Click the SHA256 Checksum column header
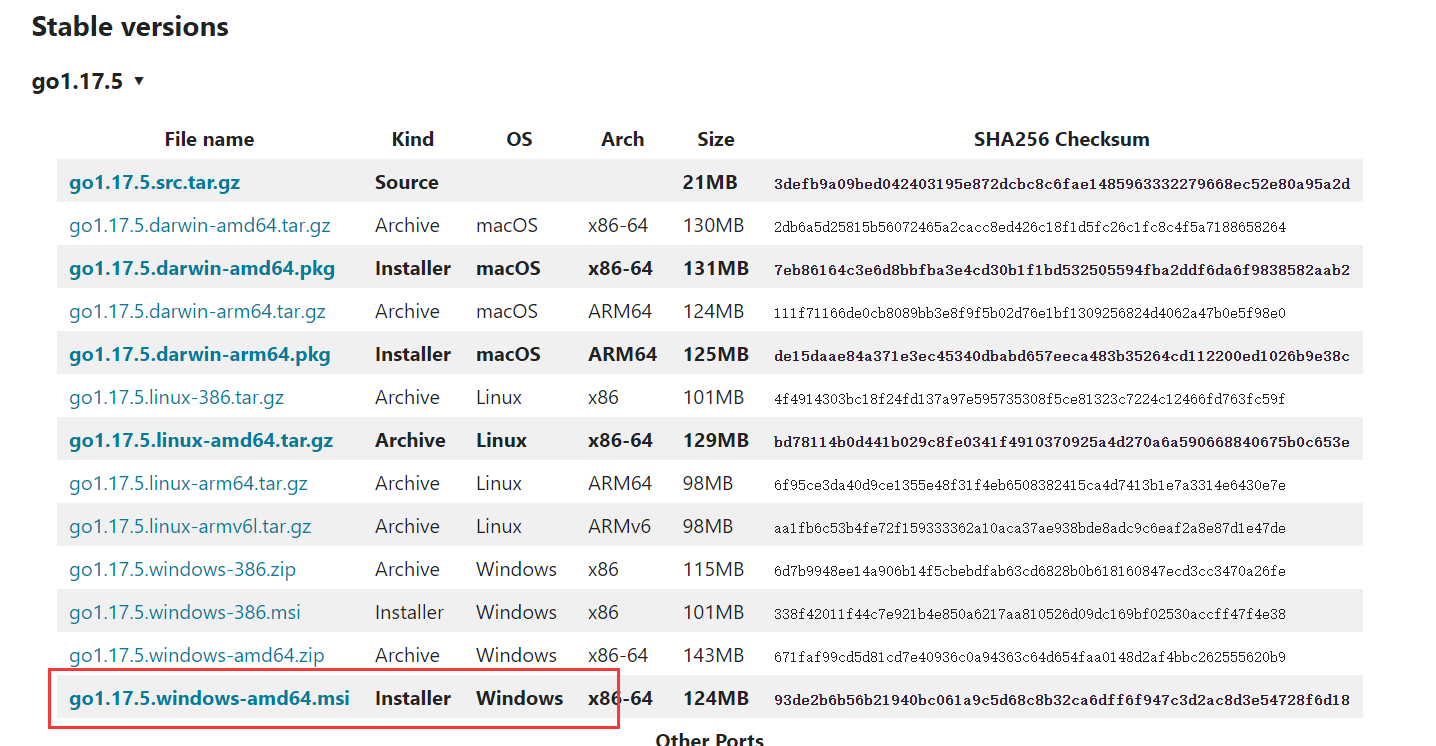Viewport: 1436px width, 746px height. click(x=1061, y=140)
